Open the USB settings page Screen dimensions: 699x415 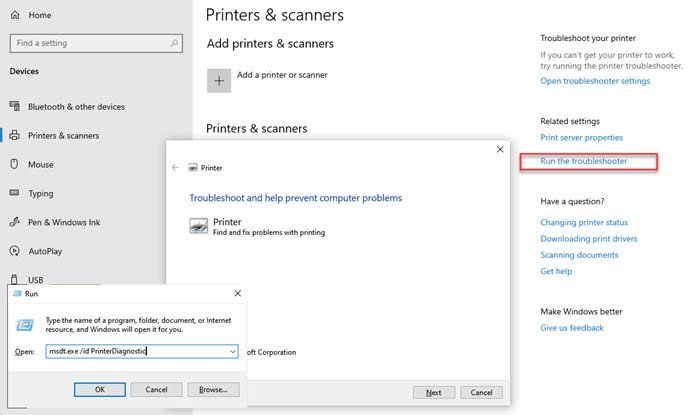pyautogui.click(x=36, y=280)
